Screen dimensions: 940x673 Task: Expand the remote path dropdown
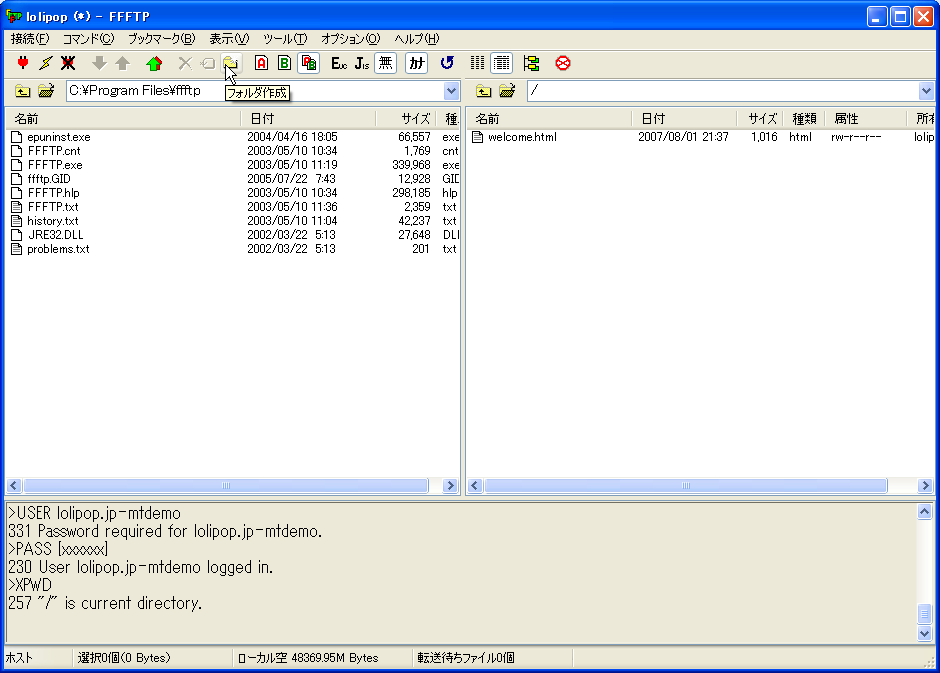pos(926,91)
